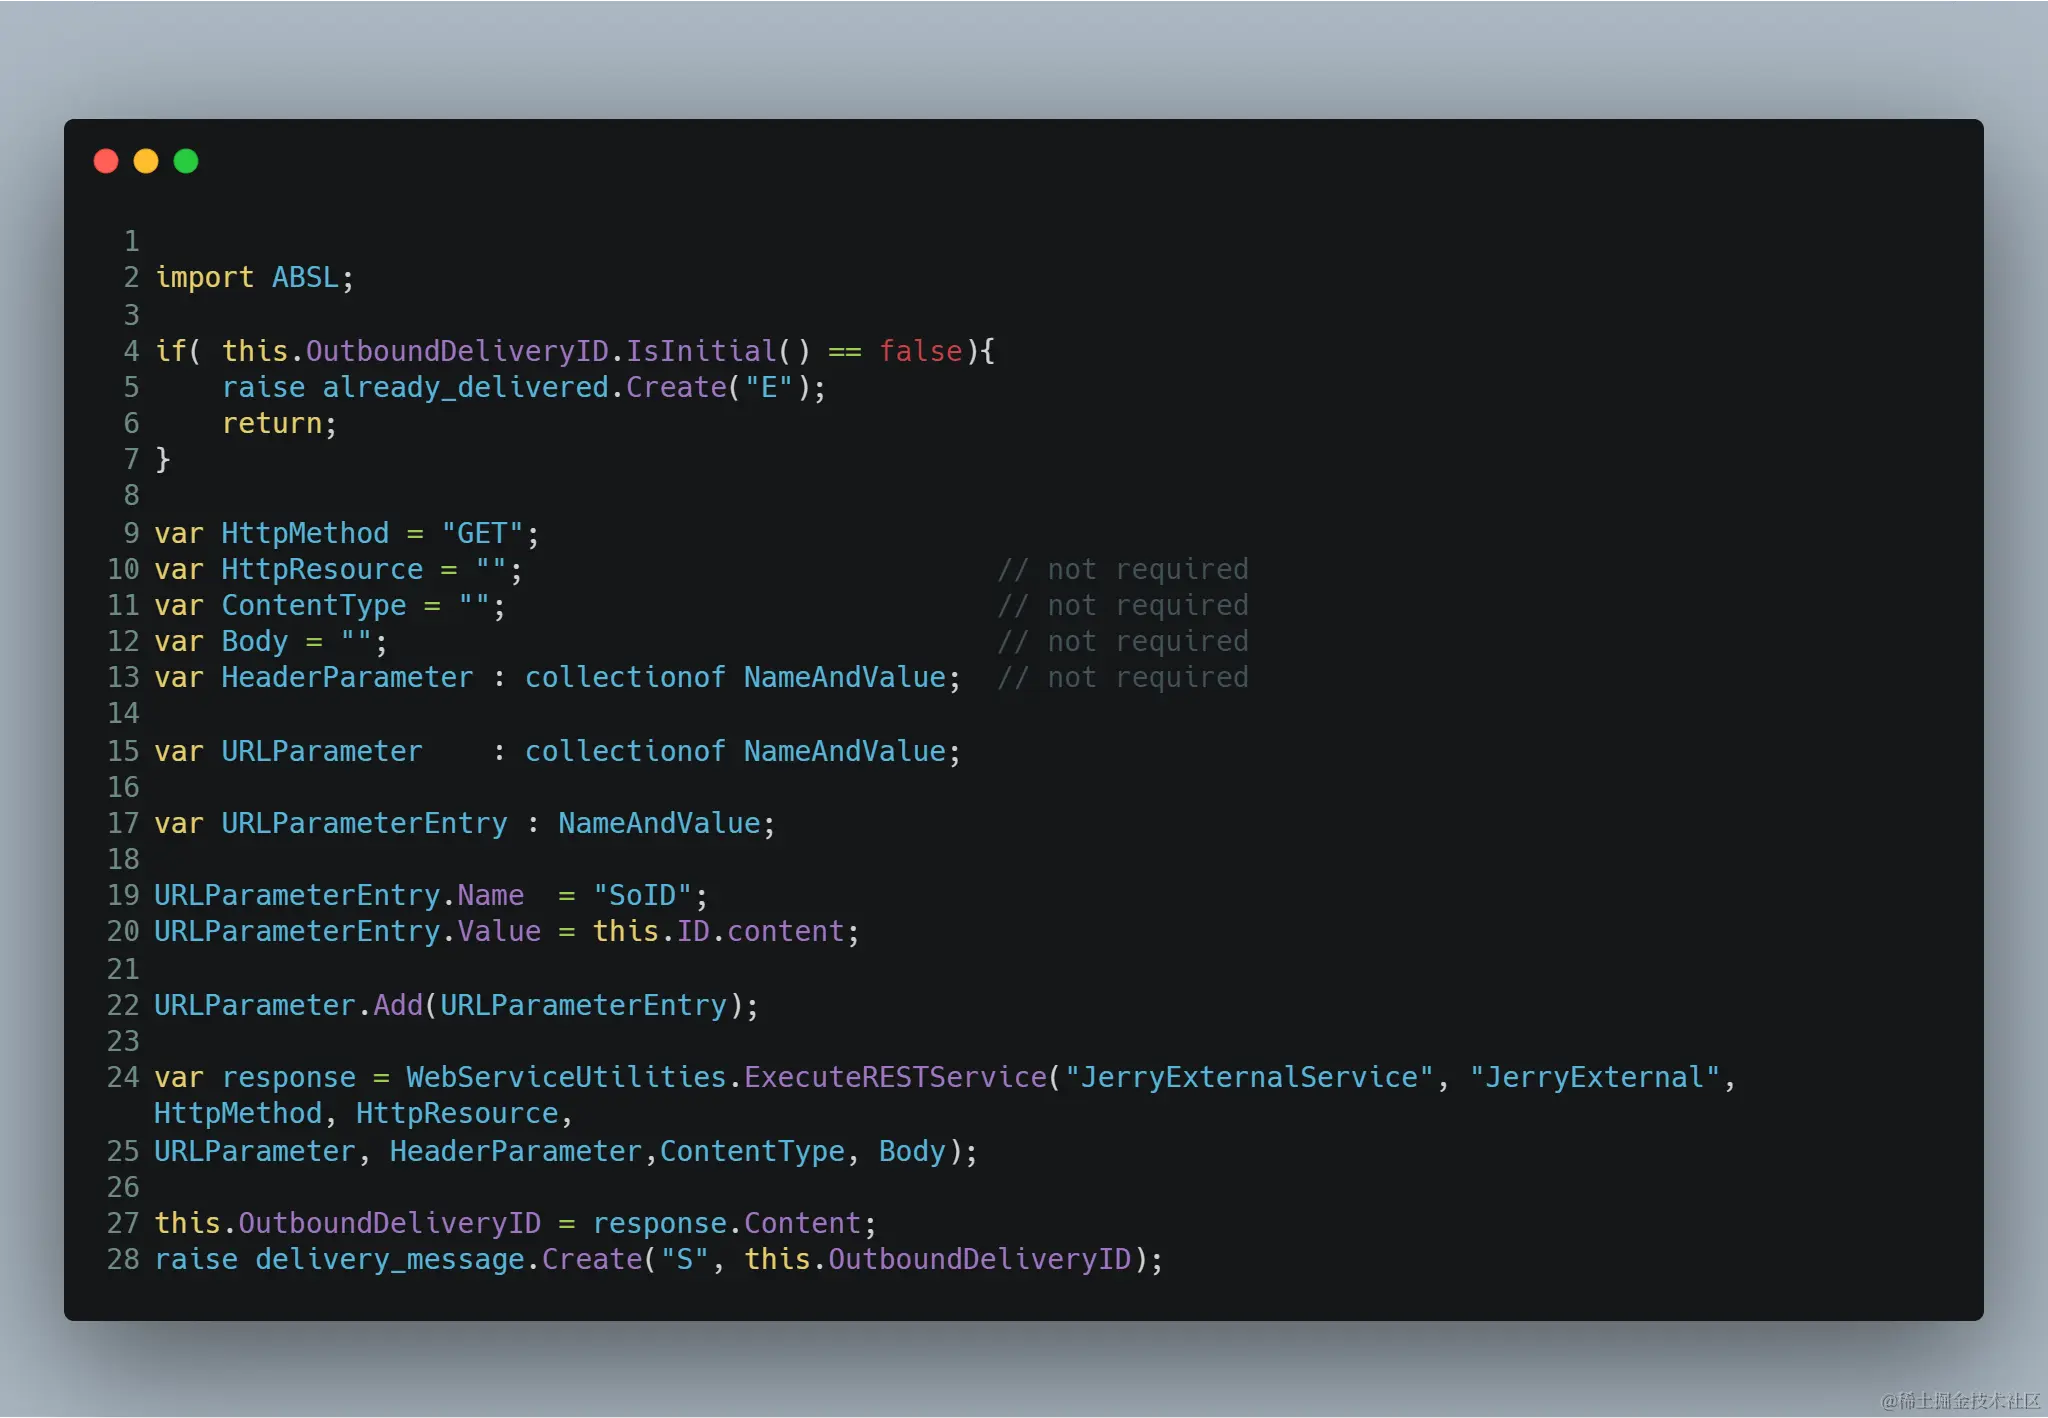The height and width of the screenshot is (1418, 2048).
Task: Click the red close dot
Action: tap(106, 161)
